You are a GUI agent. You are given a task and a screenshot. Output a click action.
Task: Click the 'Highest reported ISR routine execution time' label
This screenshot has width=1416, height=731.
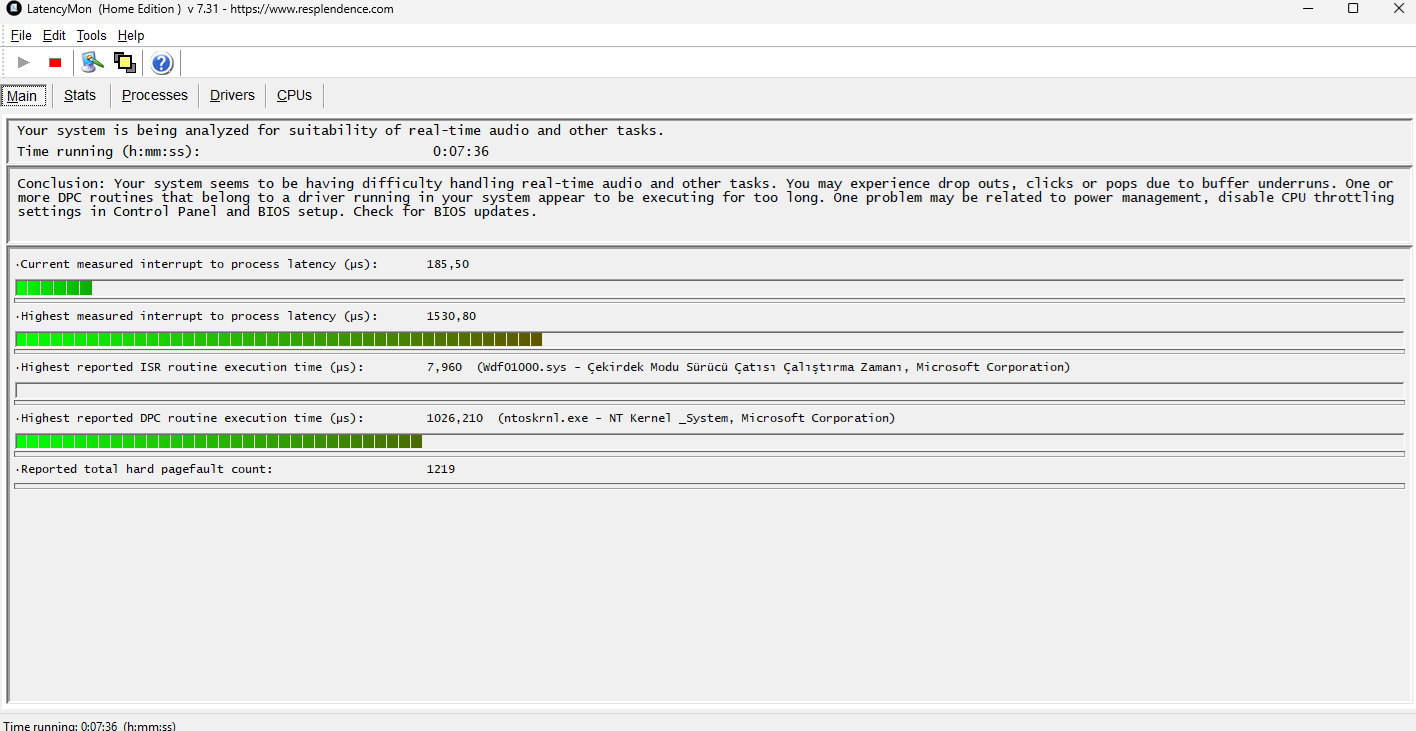pos(192,367)
